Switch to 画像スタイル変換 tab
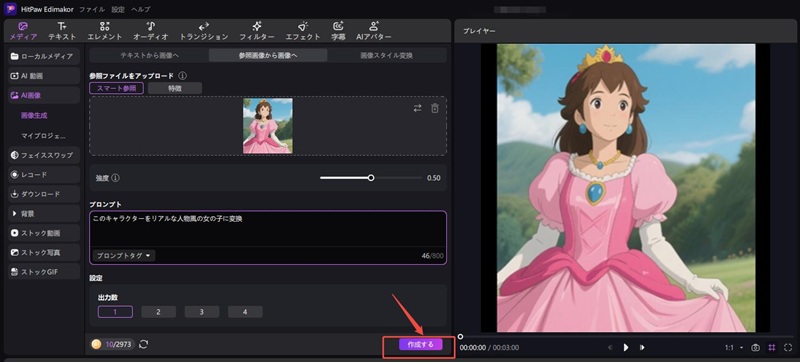This screenshot has height=362, width=800. (387, 55)
